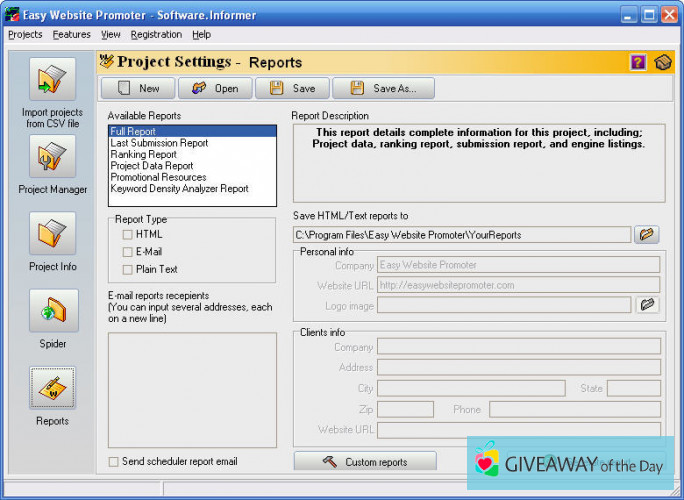The image size is (684, 500).
Task: Open the Project Manager sidebar icon
Action: [x=52, y=157]
